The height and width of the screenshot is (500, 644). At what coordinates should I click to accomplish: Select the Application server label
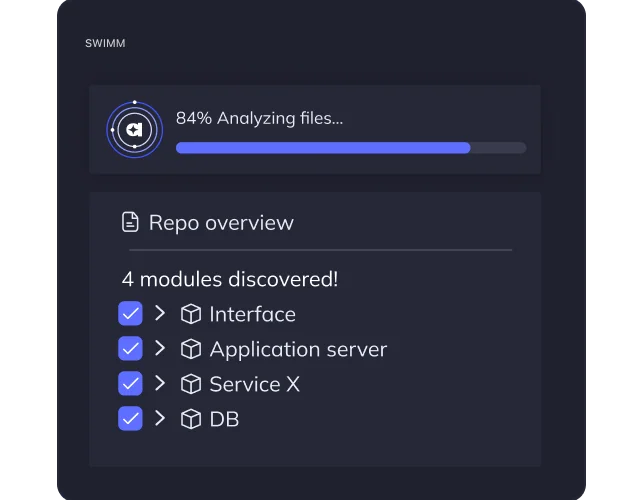click(298, 349)
